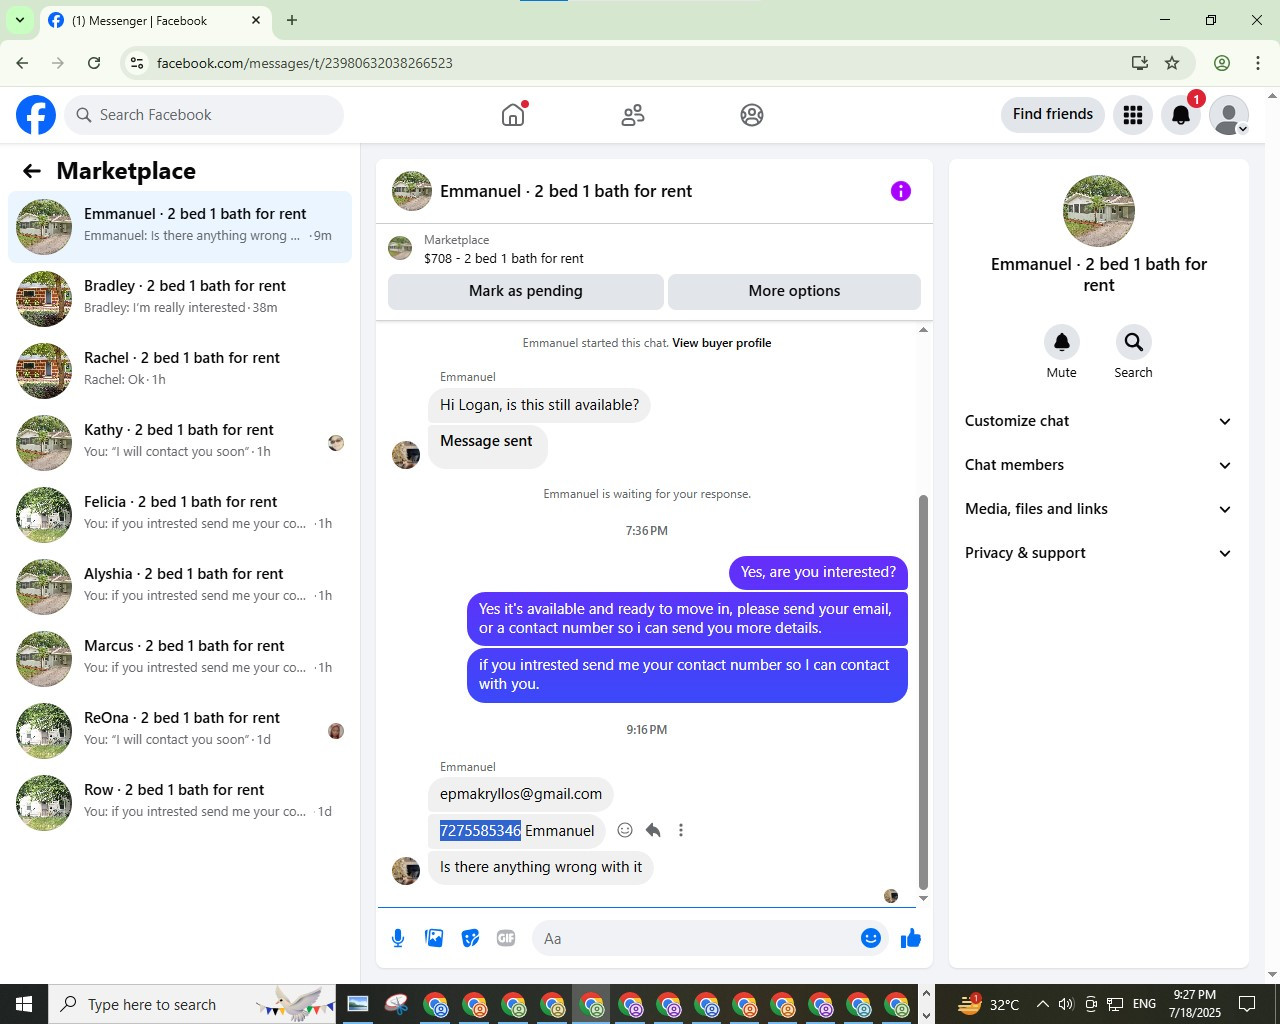Click the Find friends button

tap(1053, 114)
